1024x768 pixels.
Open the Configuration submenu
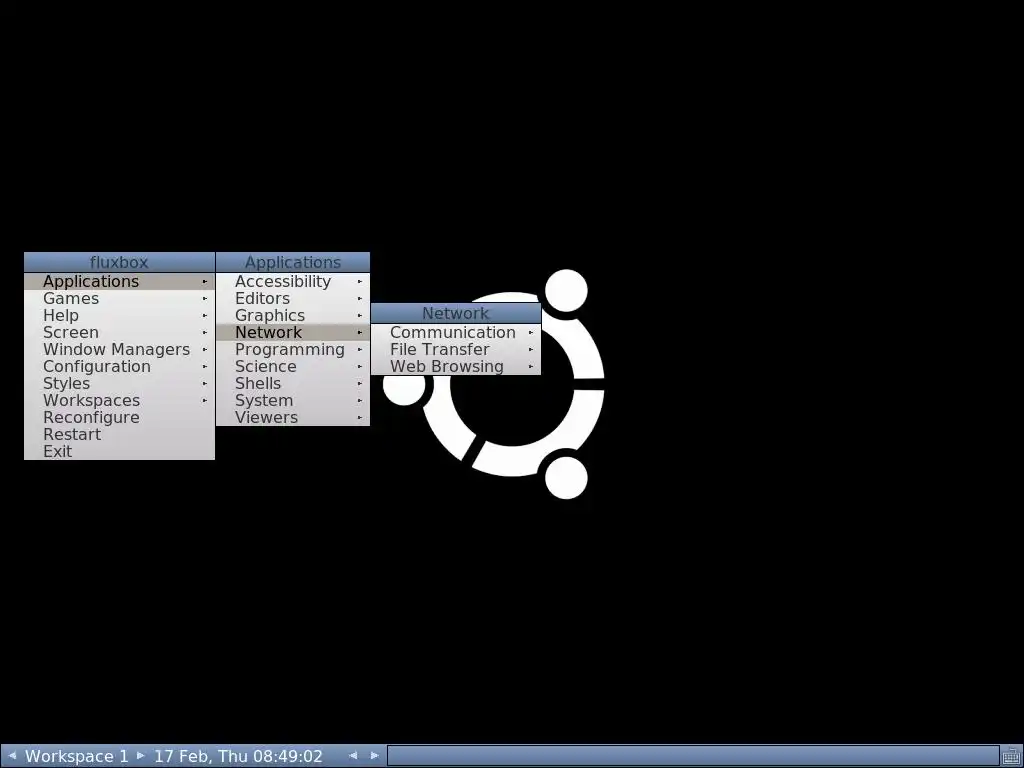(x=120, y=366)
